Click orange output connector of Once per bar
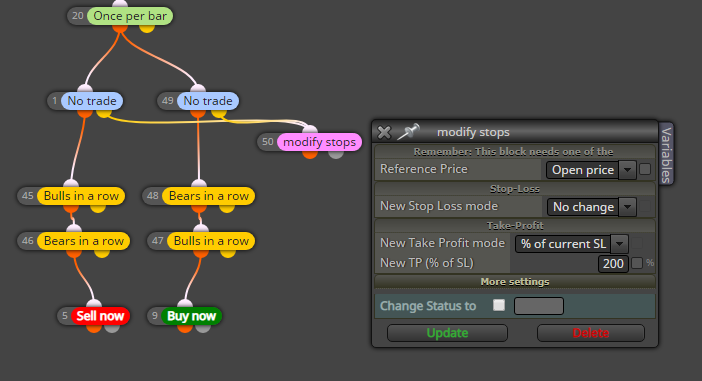Screen dimensions: 702x381 click(x=120, y=28)
